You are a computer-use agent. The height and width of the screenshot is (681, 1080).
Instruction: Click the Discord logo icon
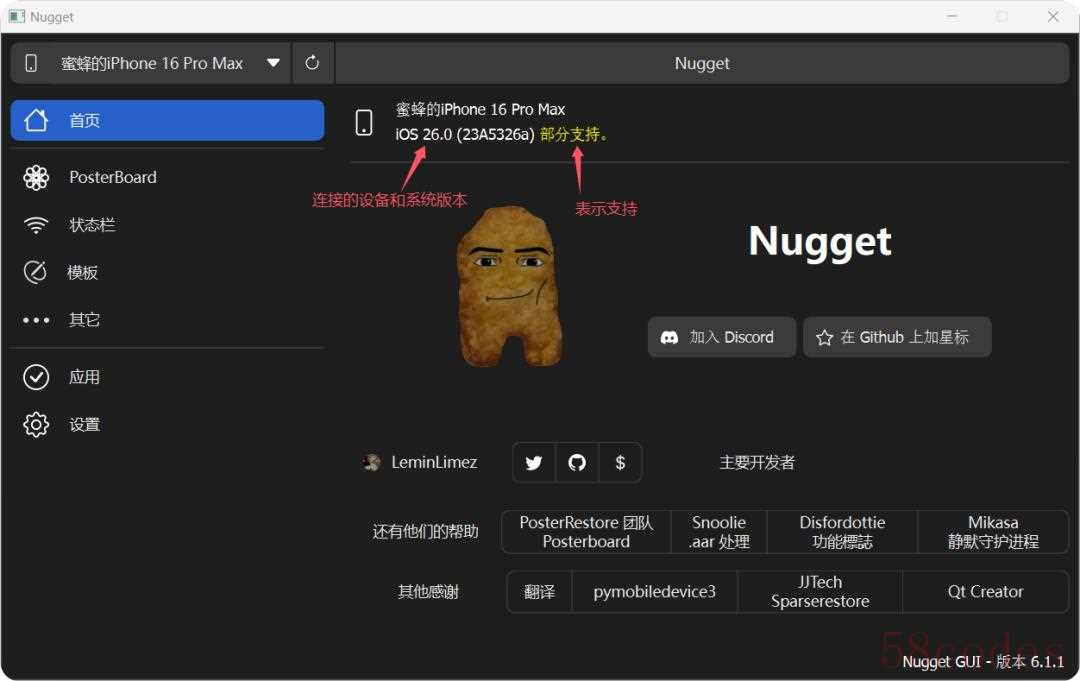click(669, 338)
